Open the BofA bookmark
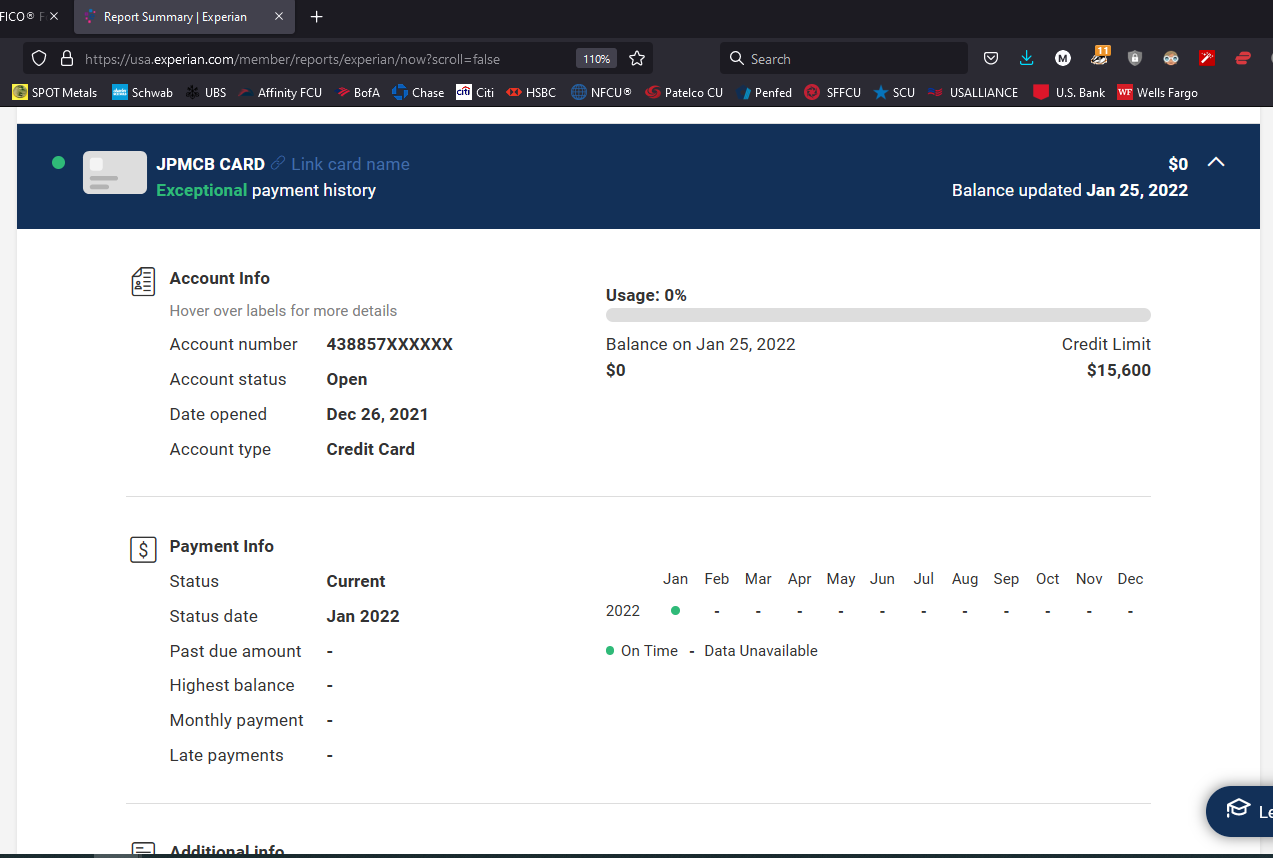Image resolution: width=1273 pixels, height=858 pixels. pyautogui.click(x=358, y=92)
